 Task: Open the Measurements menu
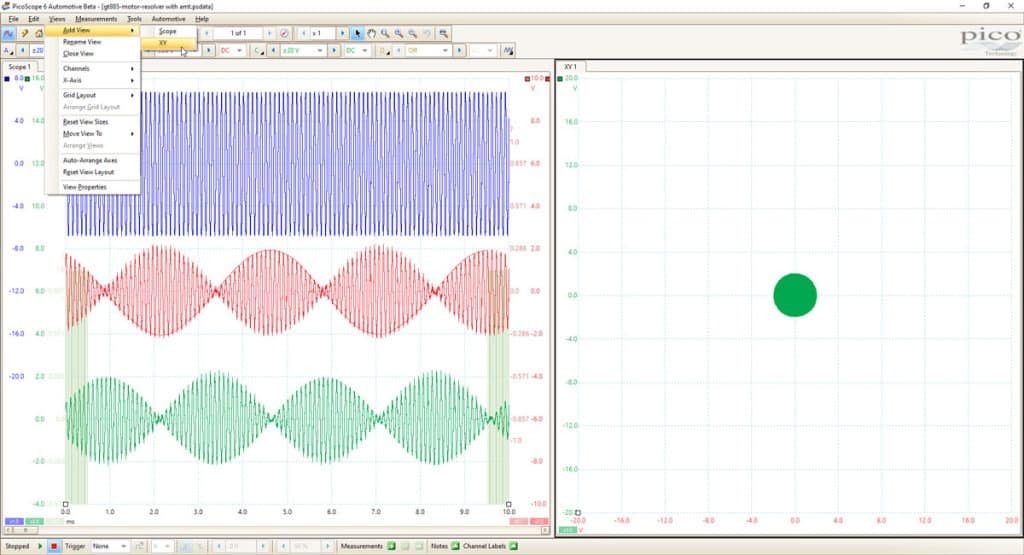pos(96,19)
